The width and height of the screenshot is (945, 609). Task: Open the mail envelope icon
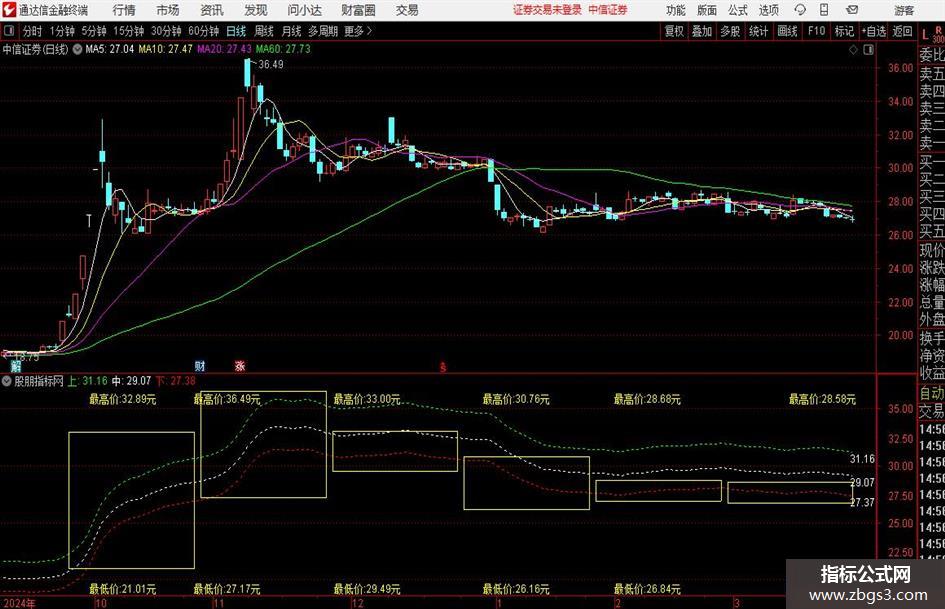[x=852, y=10]
